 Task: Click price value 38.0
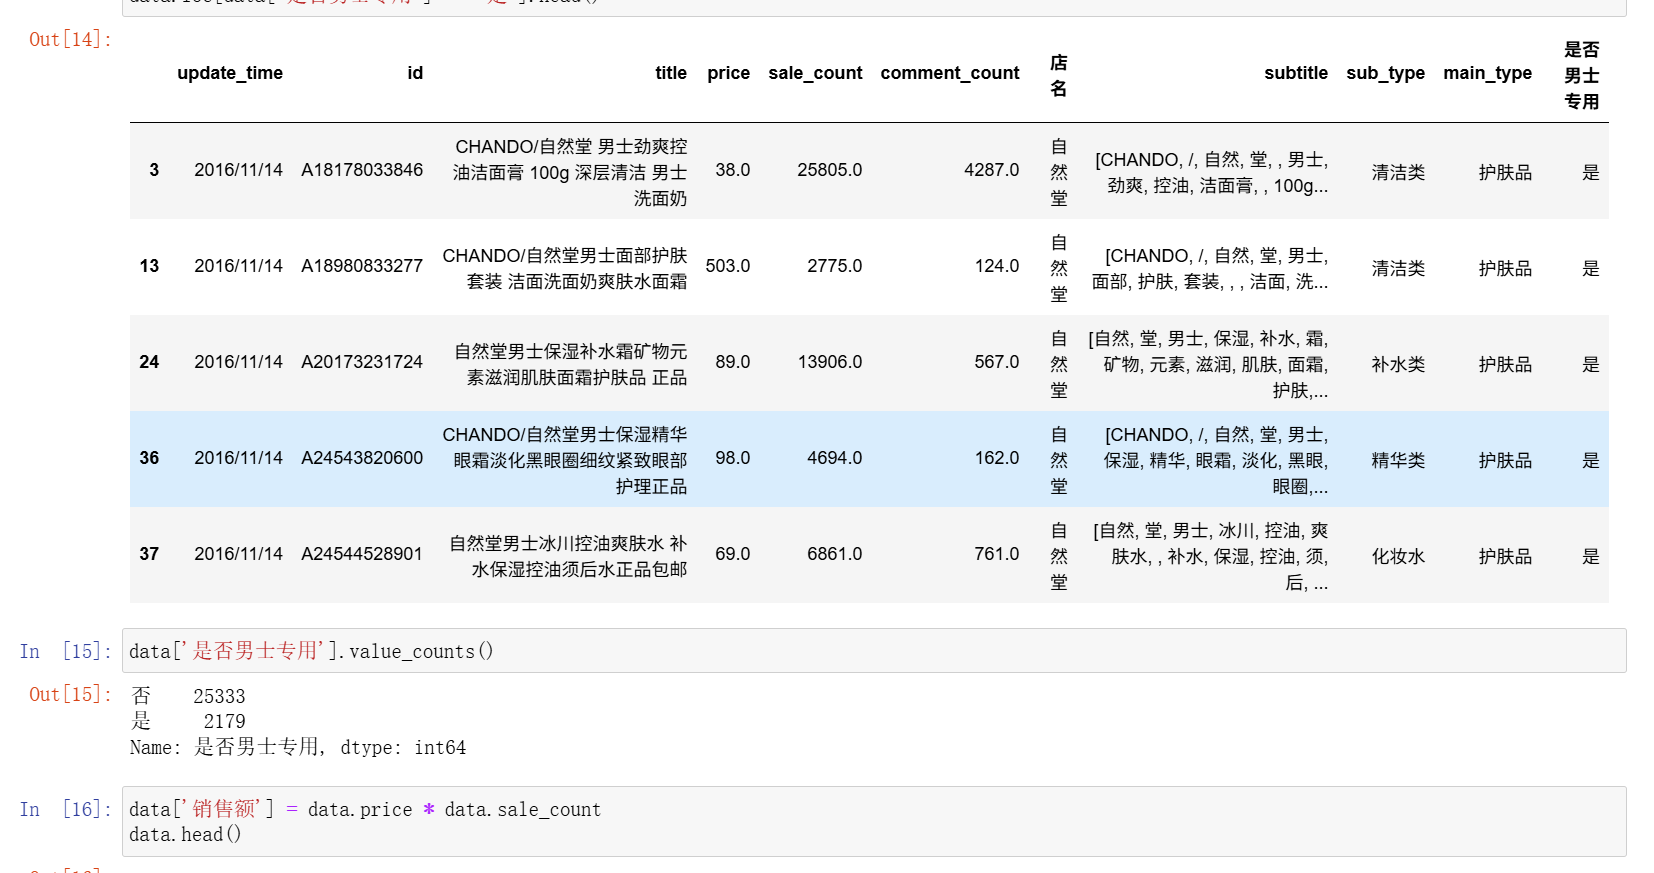732,170
